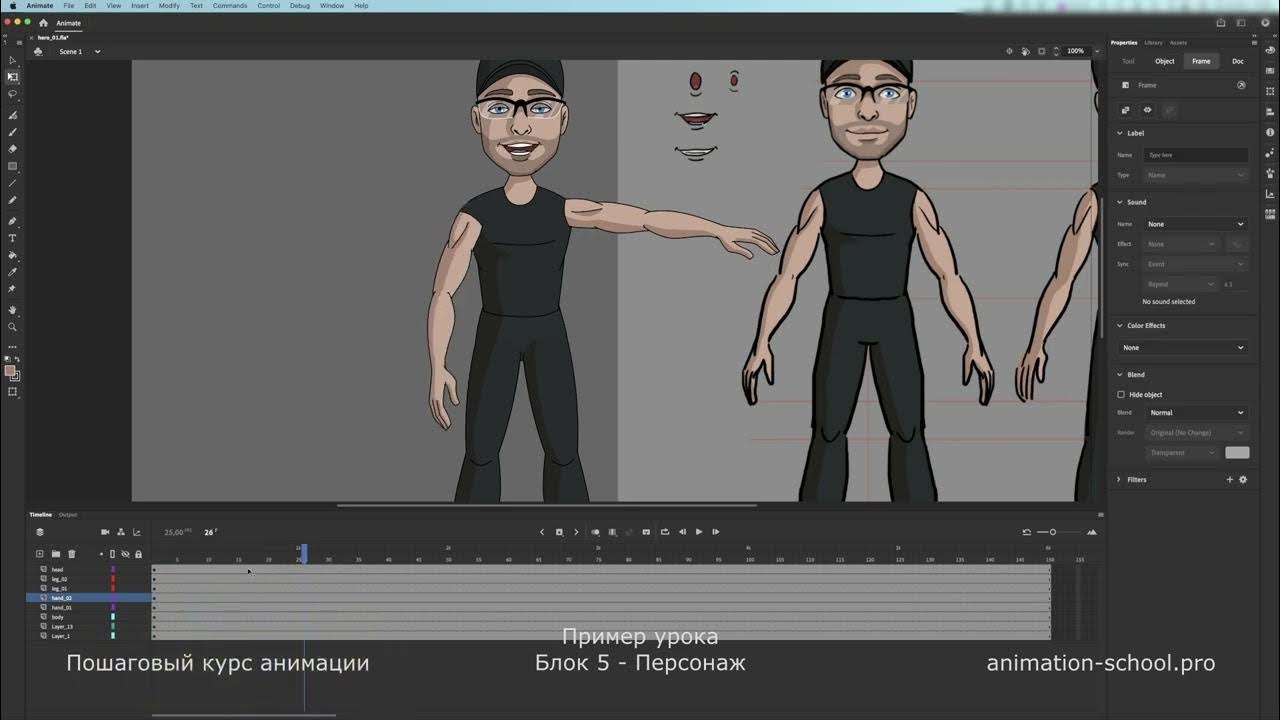Open the Filters options gear icon
Image resolution: width=1280 pixels, height=720 pixels.
click(x=1243, y=480)
